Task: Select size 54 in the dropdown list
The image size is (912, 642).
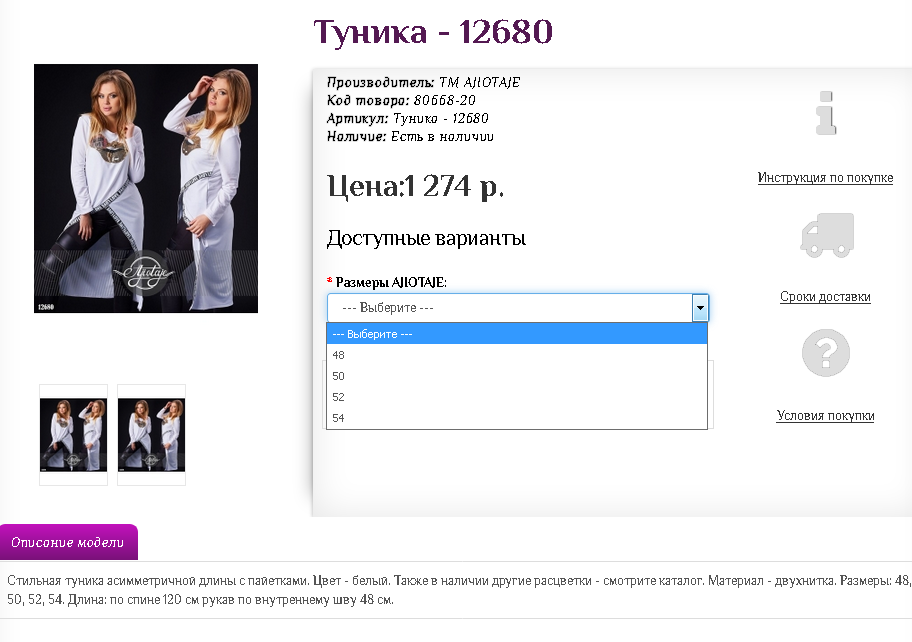Action: [516, 418]
